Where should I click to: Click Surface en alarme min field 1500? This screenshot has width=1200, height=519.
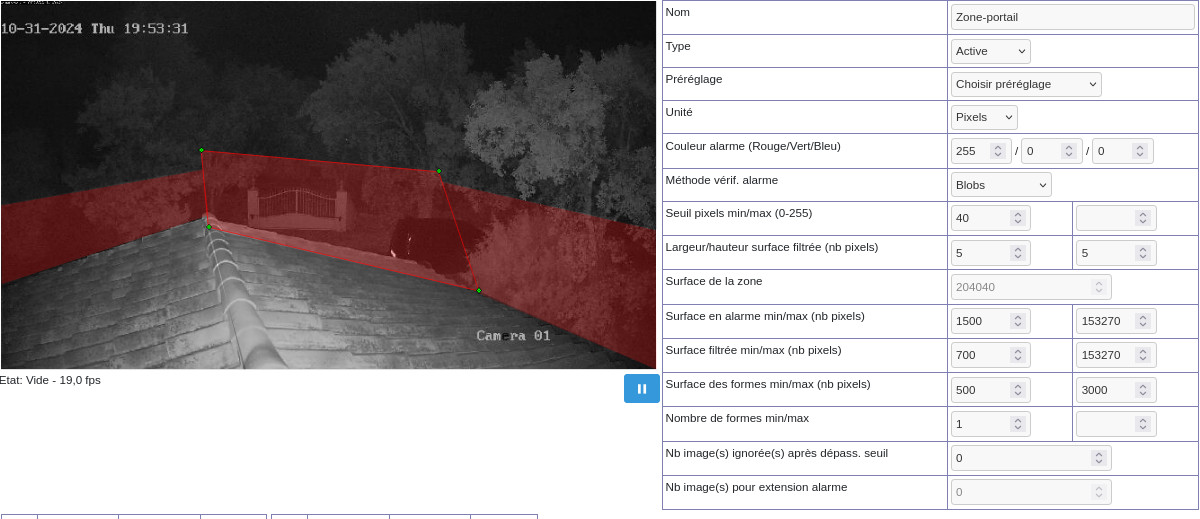click(x=991, y=321)
